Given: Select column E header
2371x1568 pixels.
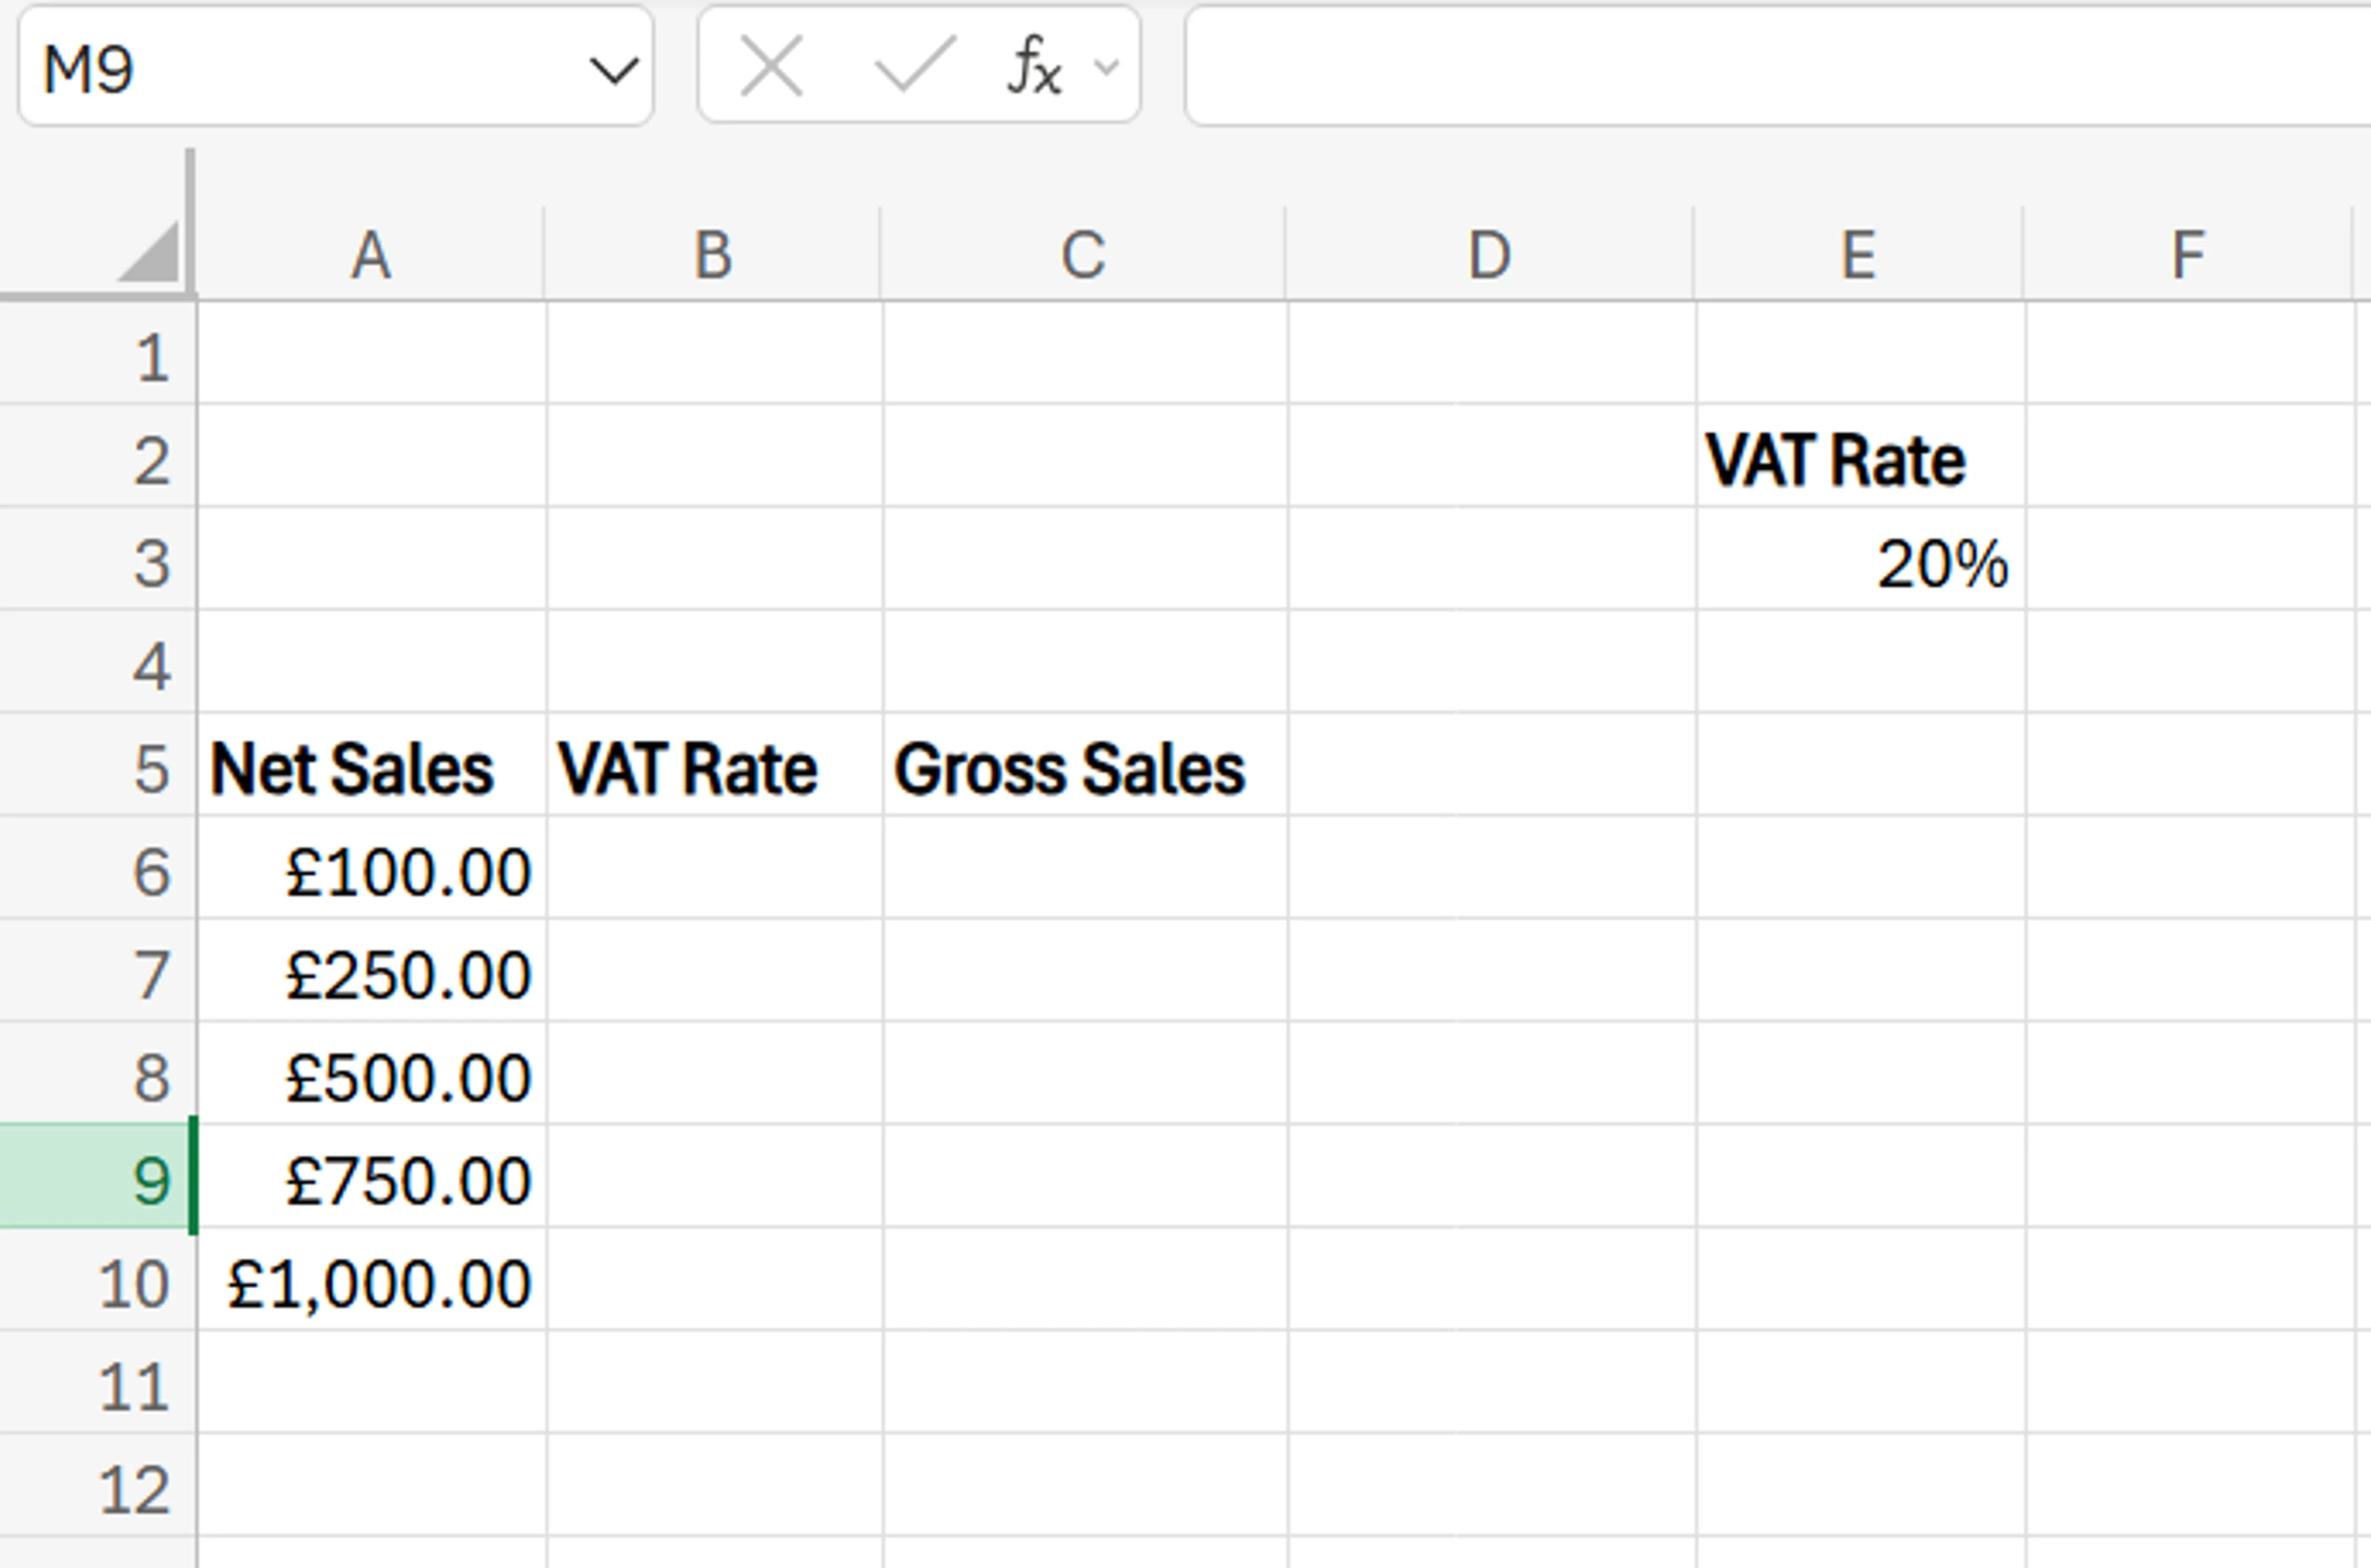Looking at the screenshot, I should pyautogui.click(x=1858, y=255).
